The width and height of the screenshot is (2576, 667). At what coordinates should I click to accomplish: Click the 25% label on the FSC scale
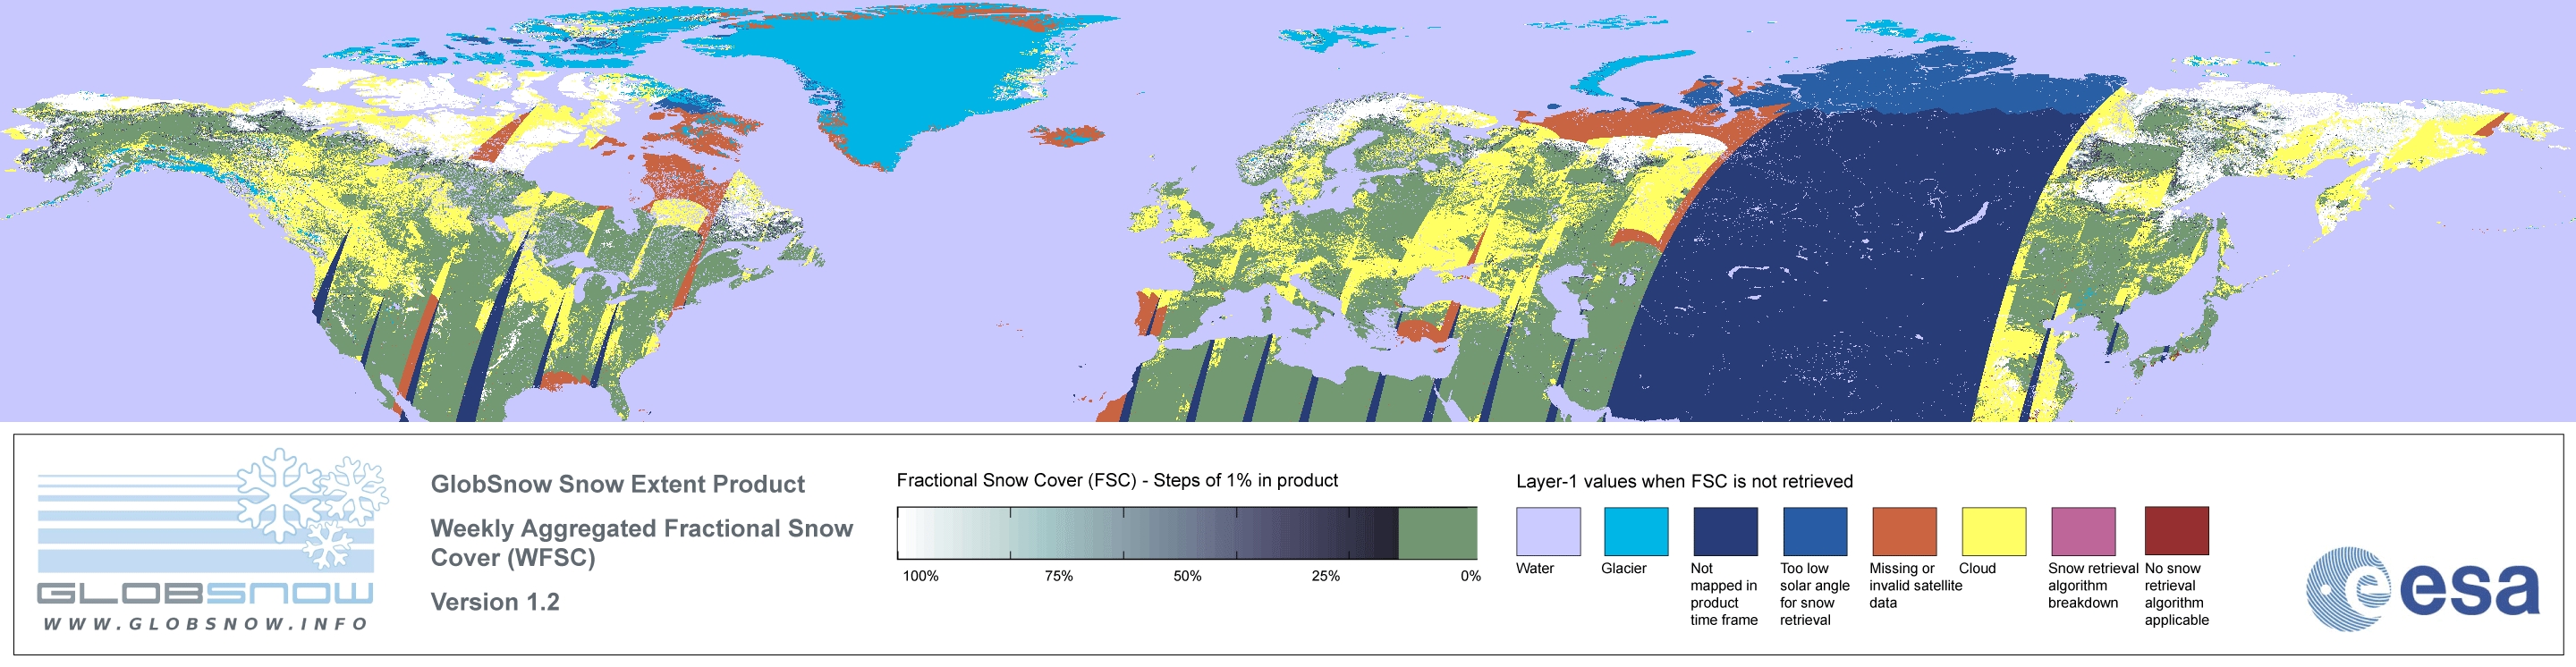pos(1325,576)
